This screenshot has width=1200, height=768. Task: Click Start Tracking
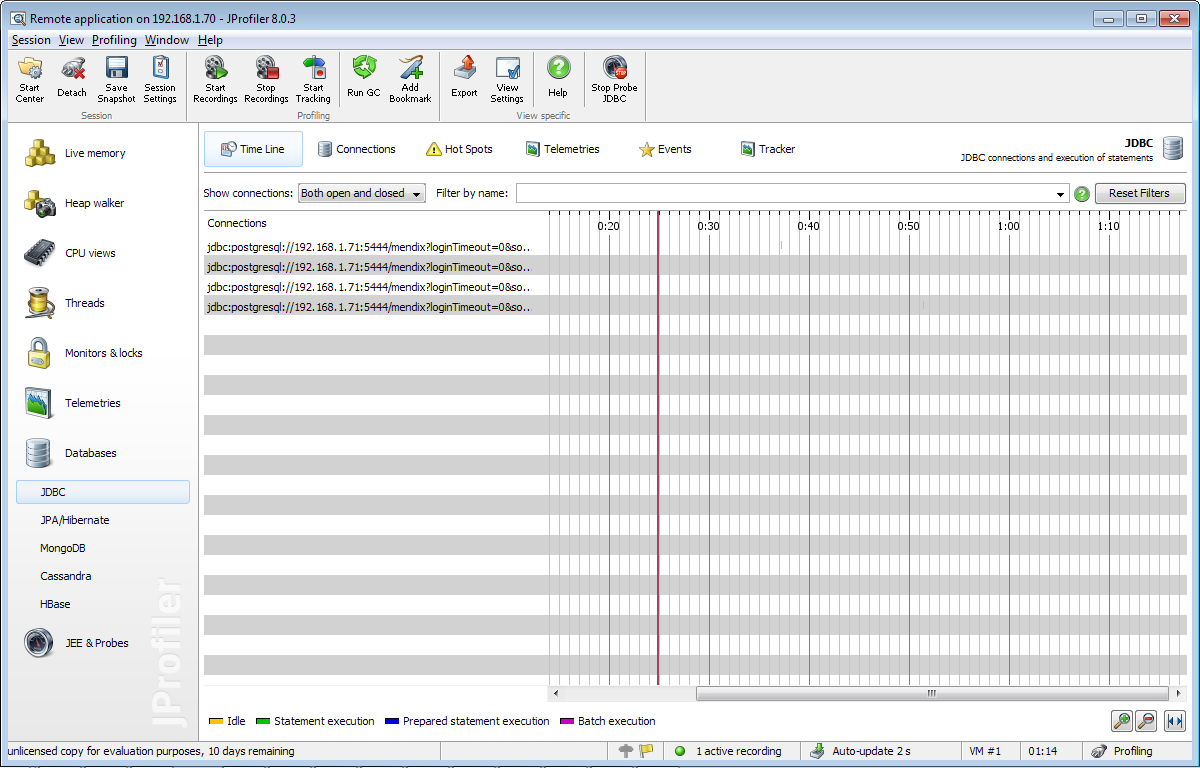(x=313, y=79)
